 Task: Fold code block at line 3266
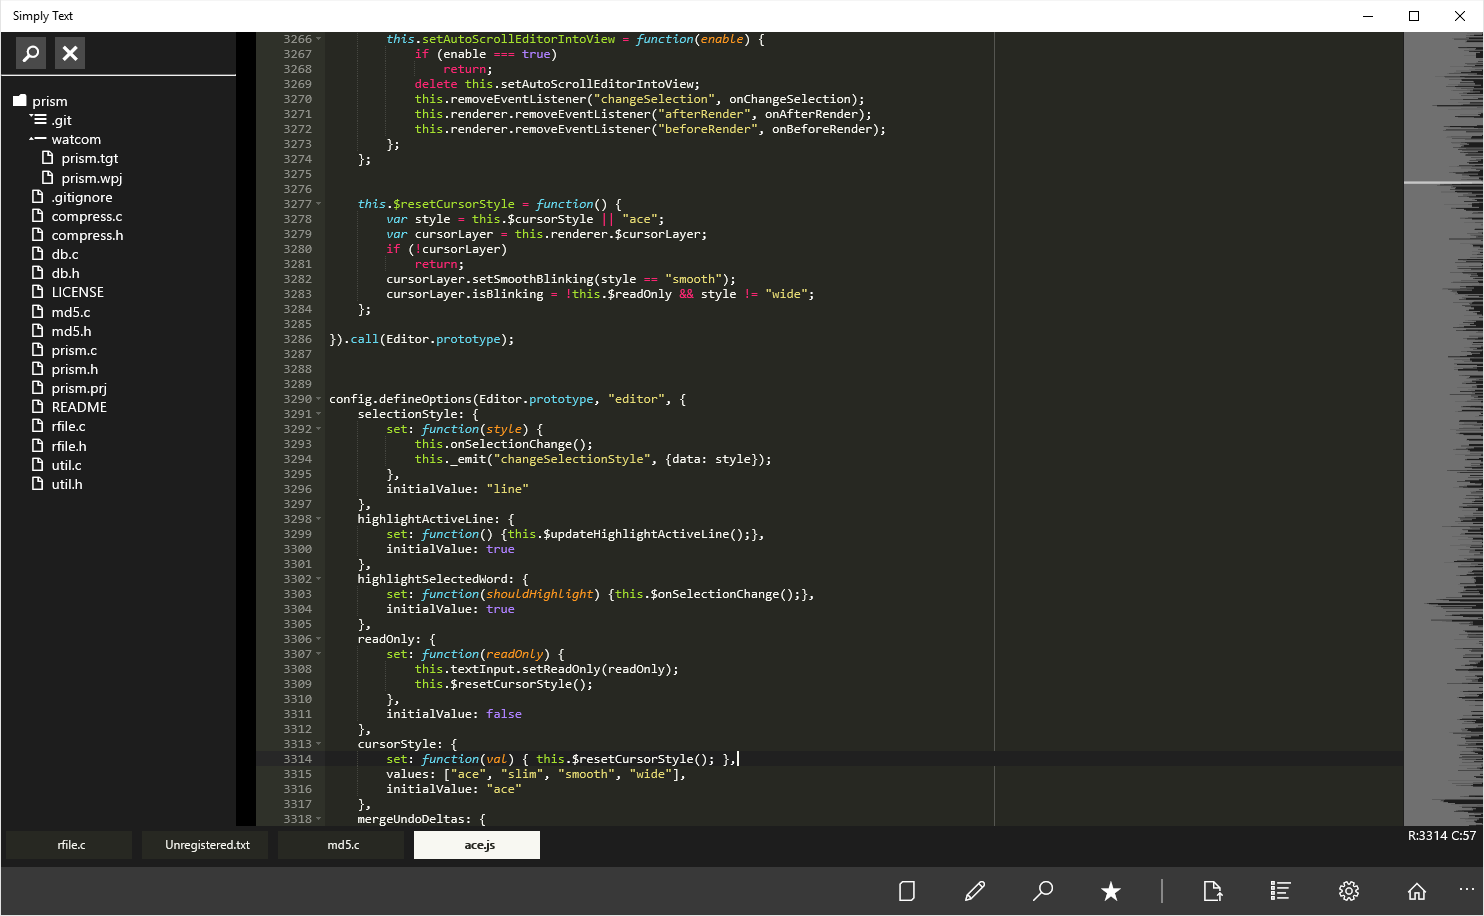click(x=319, y=39)
